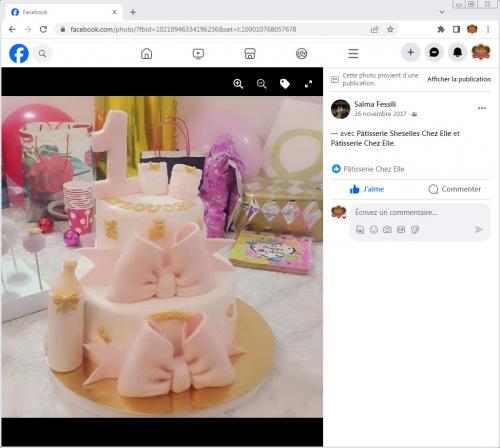Open browser extensions puzzle icon

click(441, 29)
